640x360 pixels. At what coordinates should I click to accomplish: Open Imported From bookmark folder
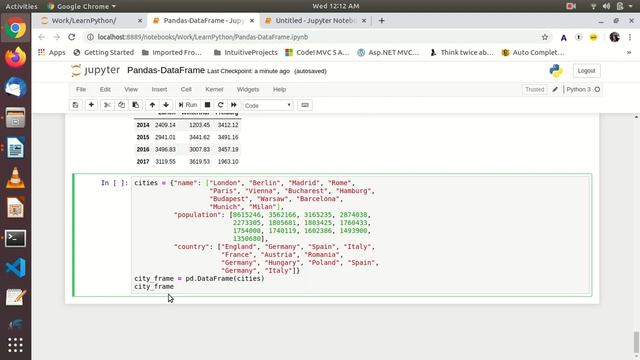(171, 52)
